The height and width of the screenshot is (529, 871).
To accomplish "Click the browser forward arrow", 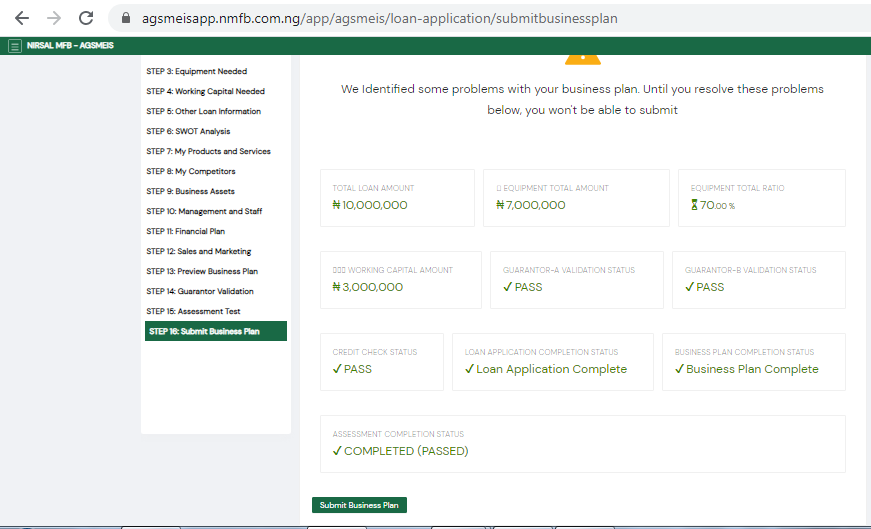I will tap(54, 18).
